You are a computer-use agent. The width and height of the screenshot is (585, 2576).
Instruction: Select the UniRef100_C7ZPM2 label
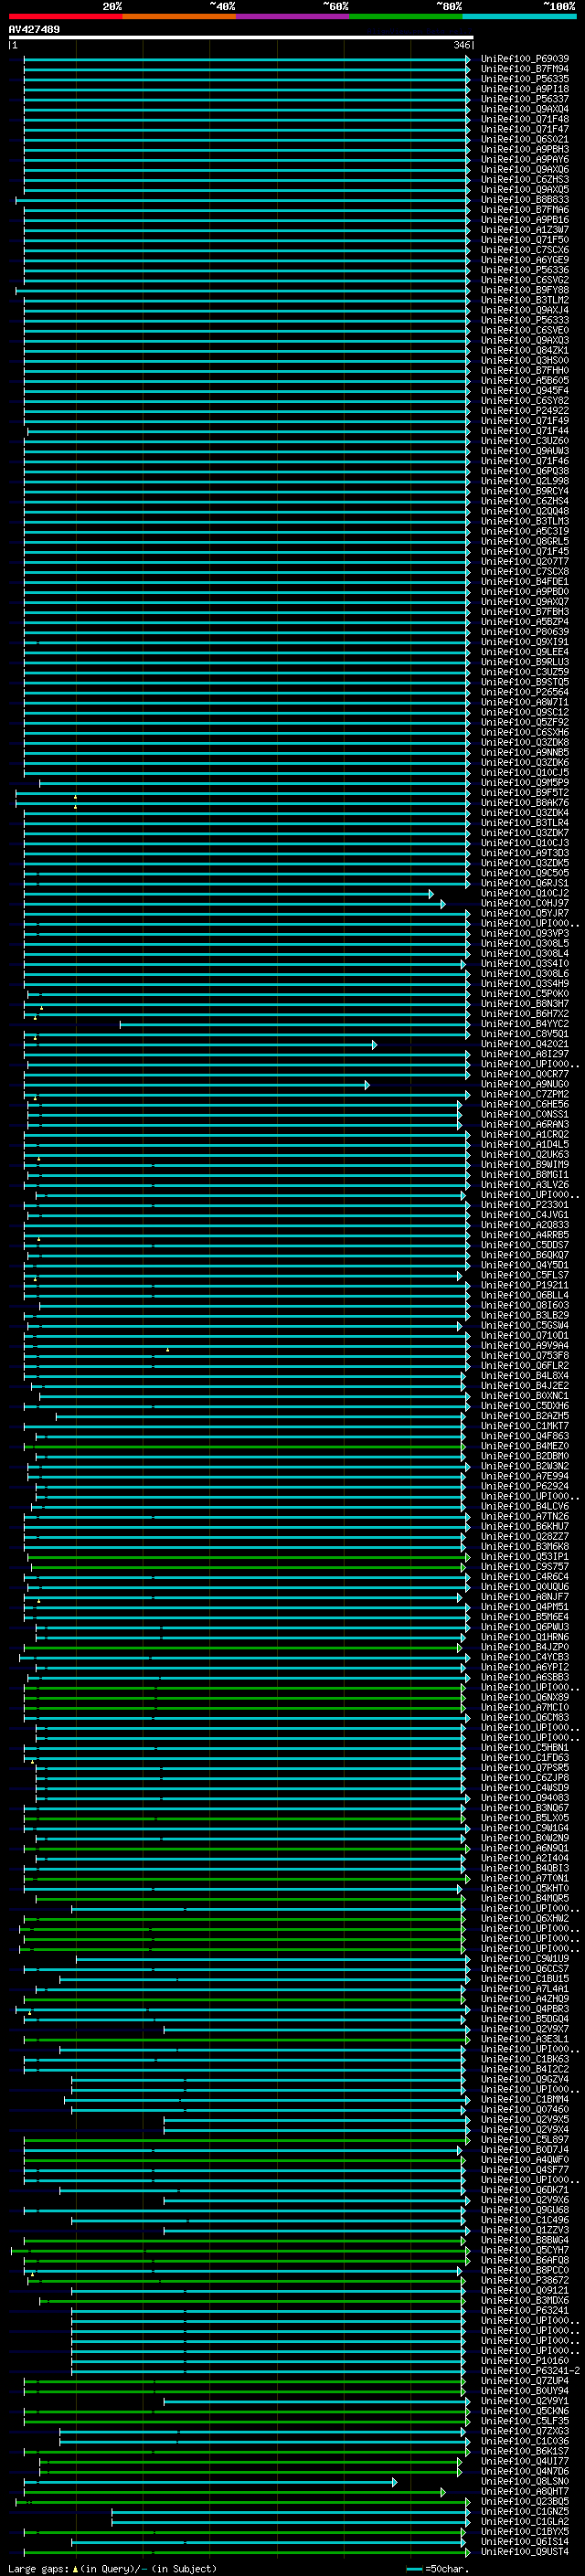coord(524,1094)
